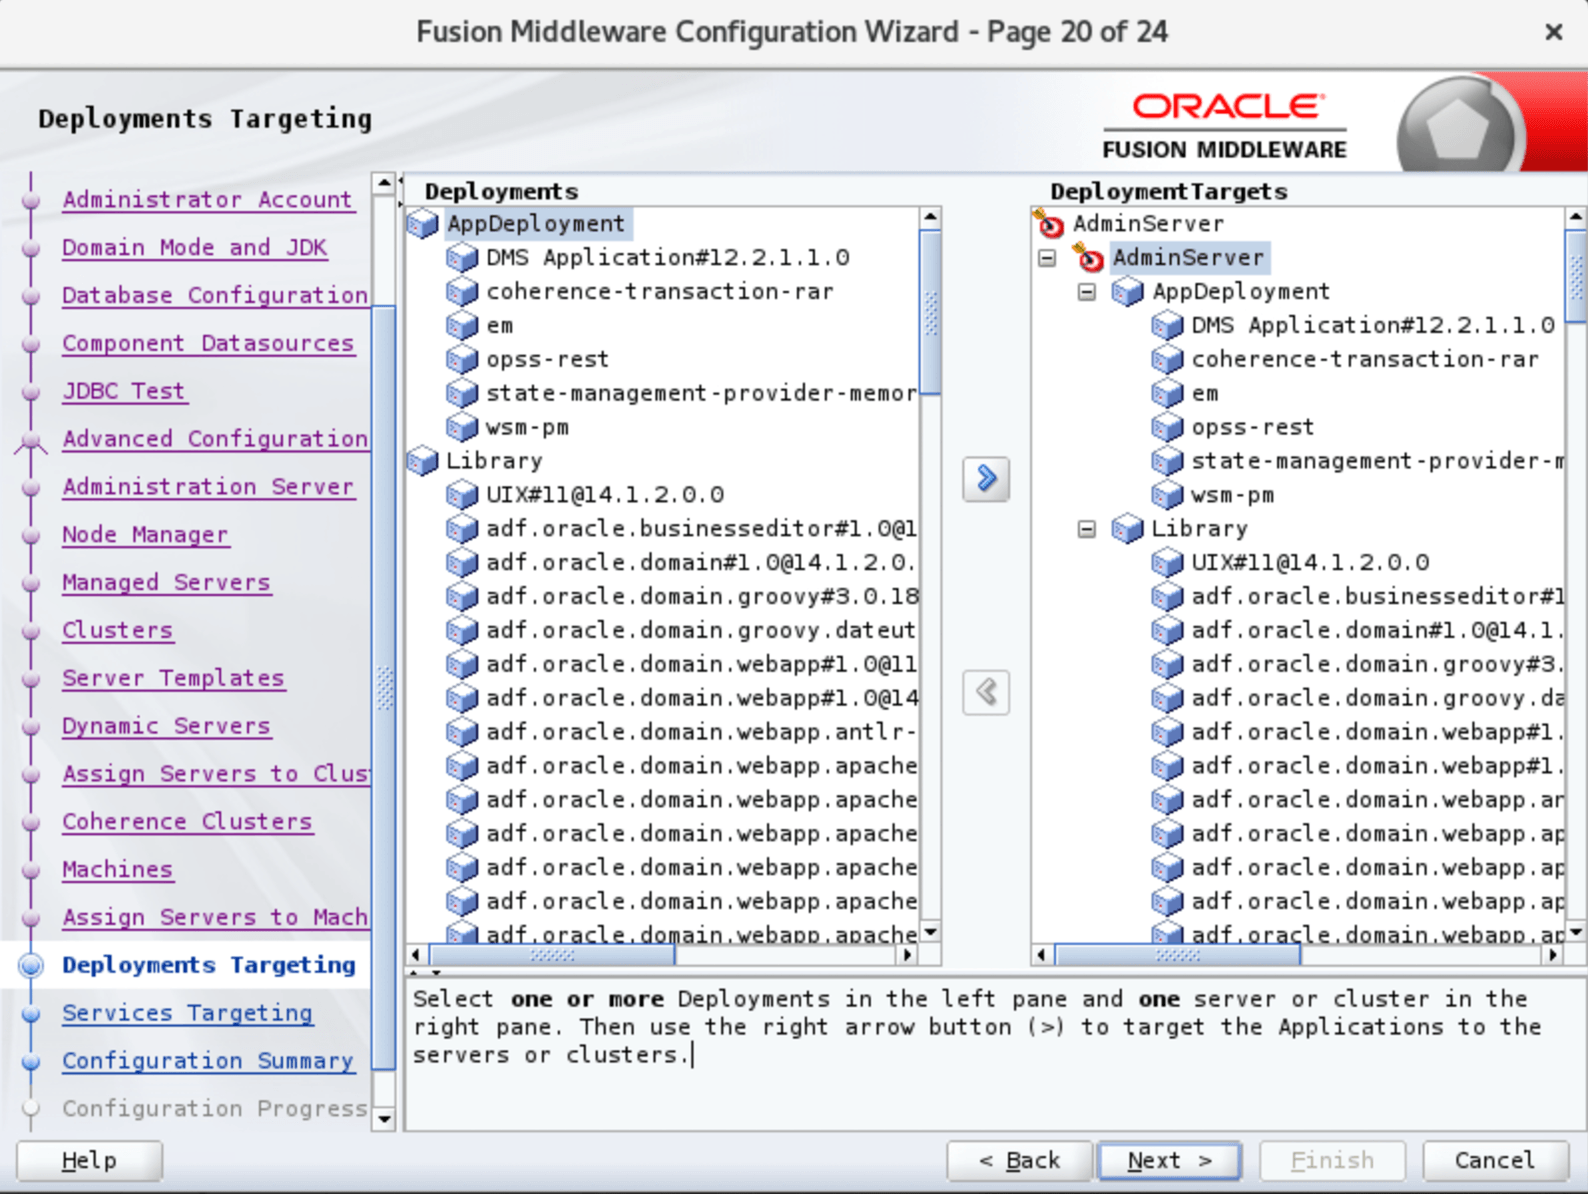Click the UIX#11 icon in Deployments pane
This screenshot has height=1194, width=1588.
point(462,495)
